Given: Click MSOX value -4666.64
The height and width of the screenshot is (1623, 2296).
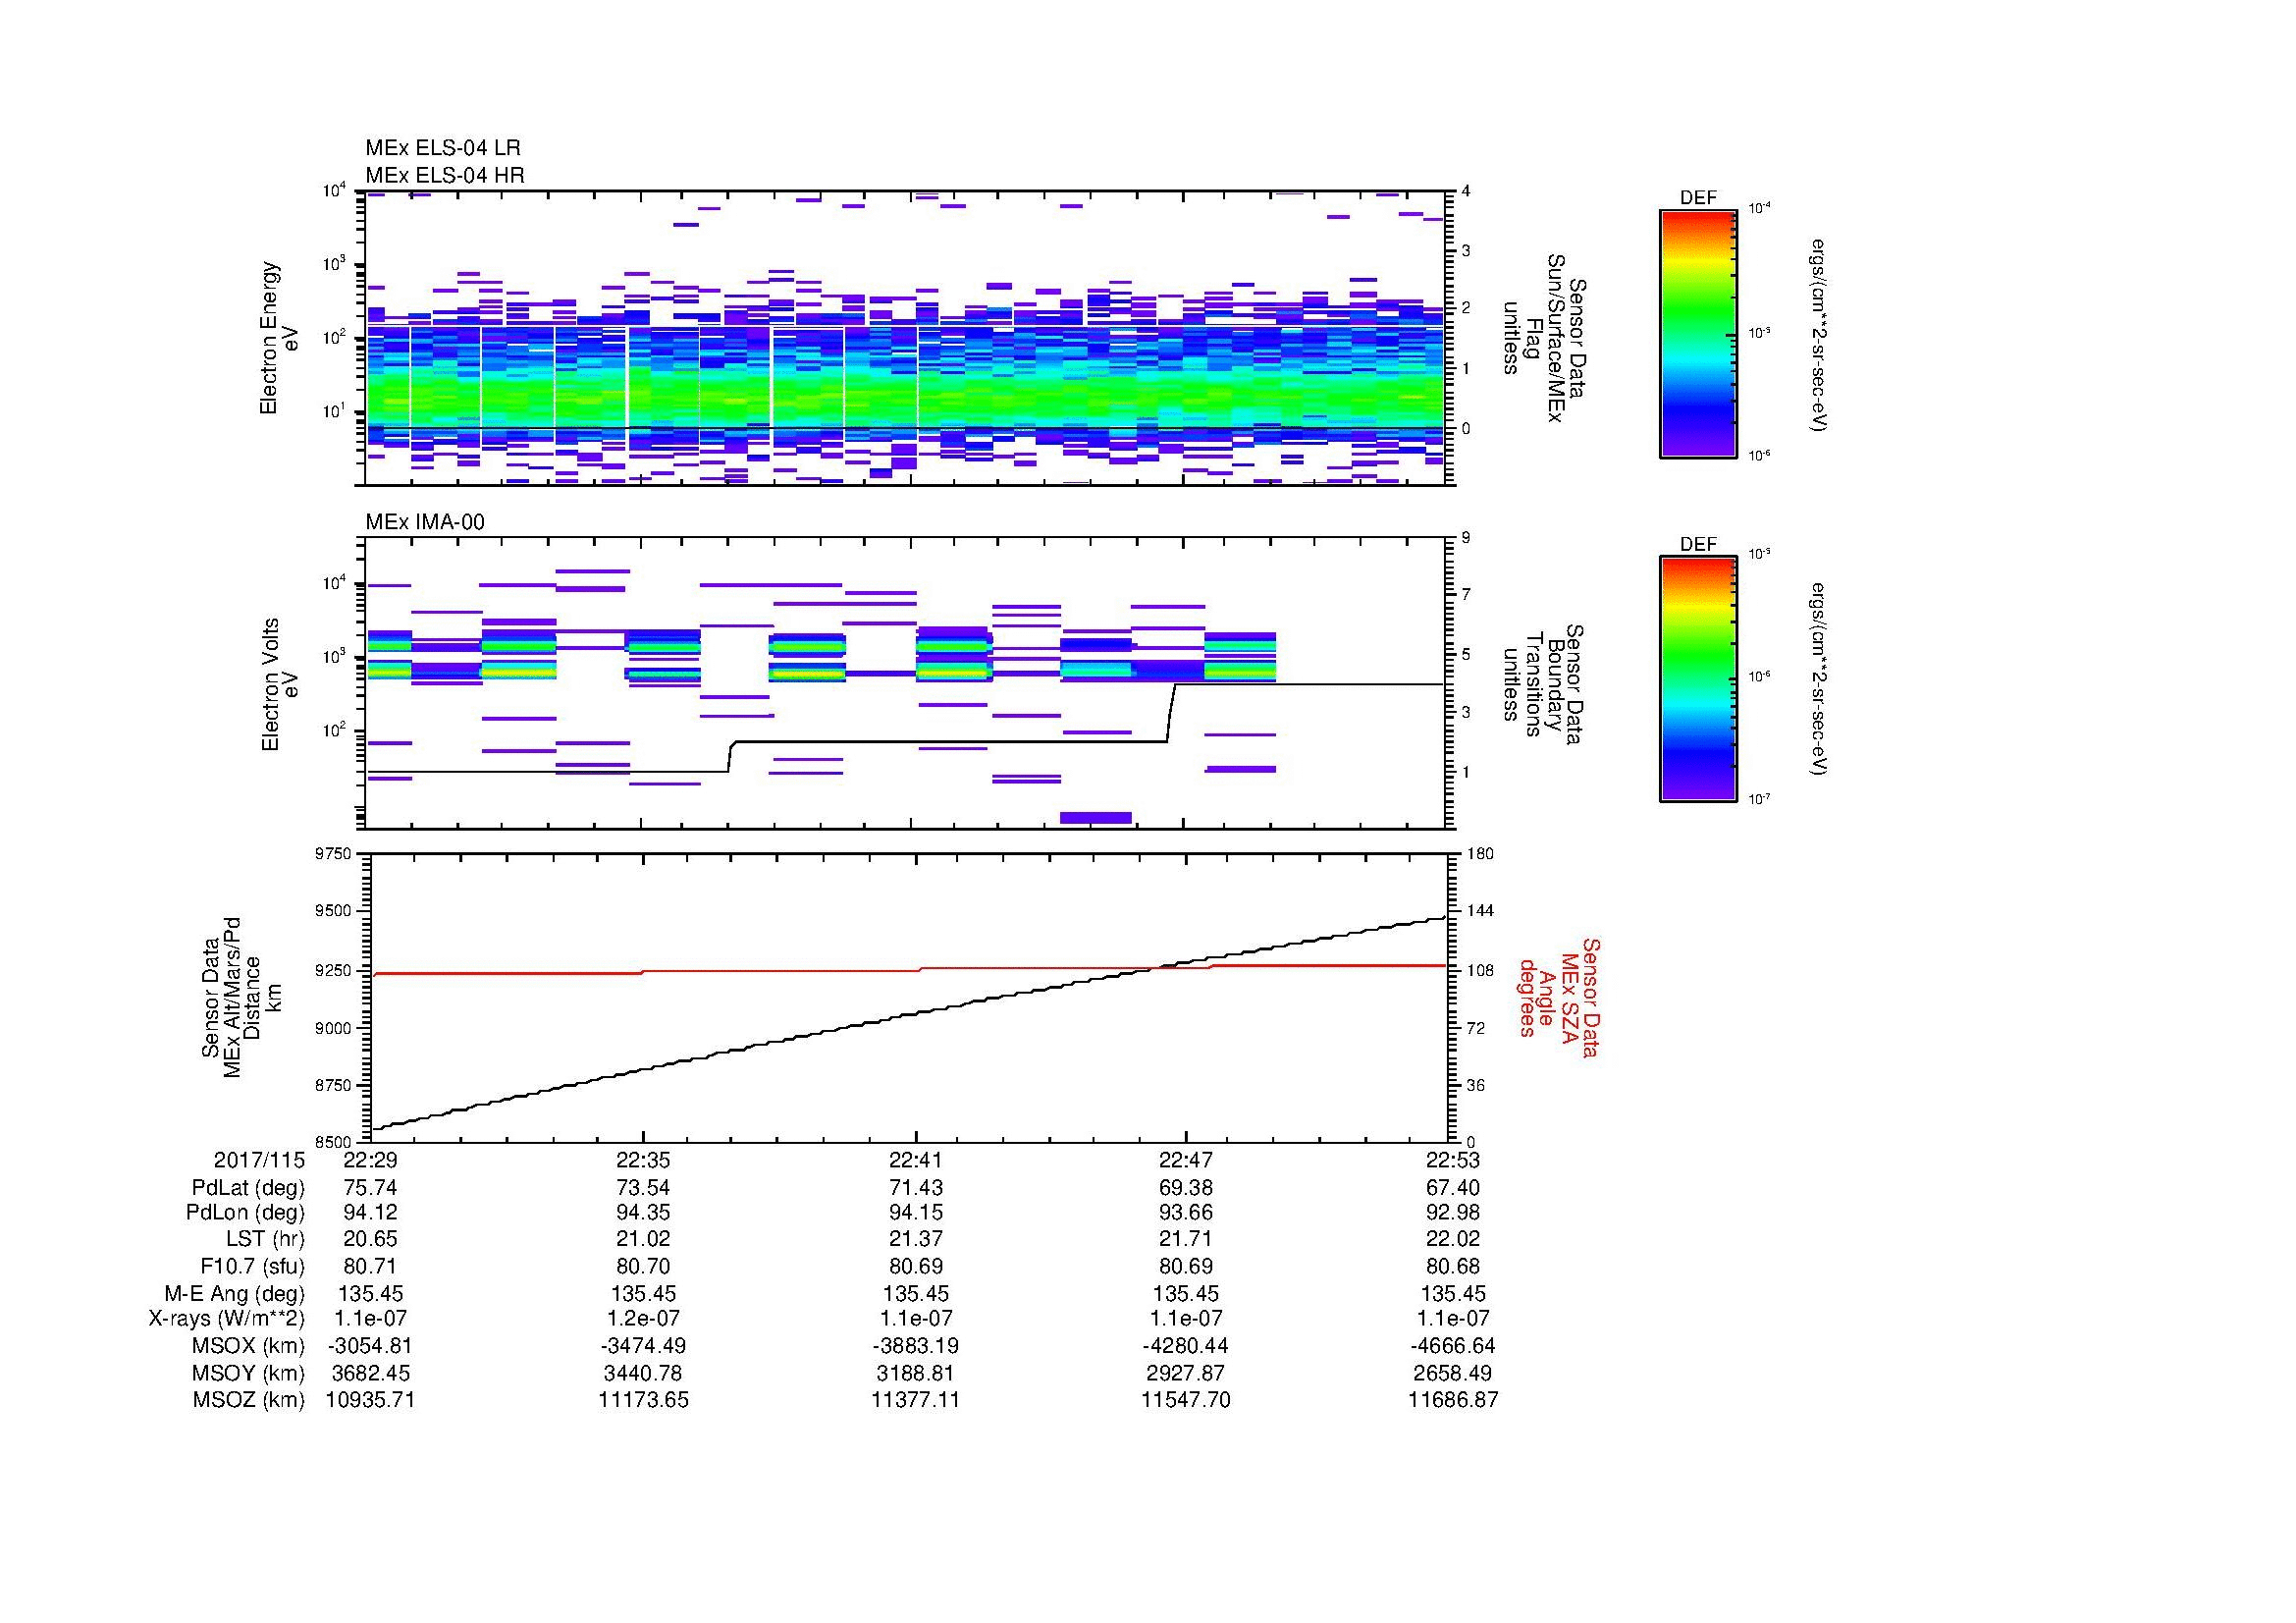Looking at the screenshot, I should coord(1453,1346).
